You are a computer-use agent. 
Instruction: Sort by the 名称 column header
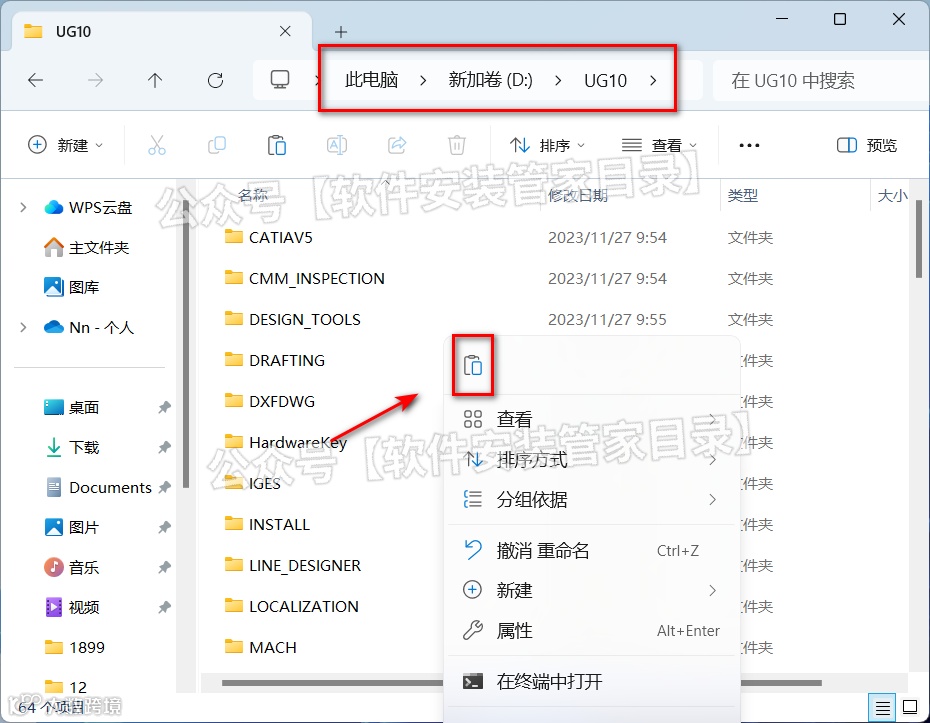pos(253,195)
